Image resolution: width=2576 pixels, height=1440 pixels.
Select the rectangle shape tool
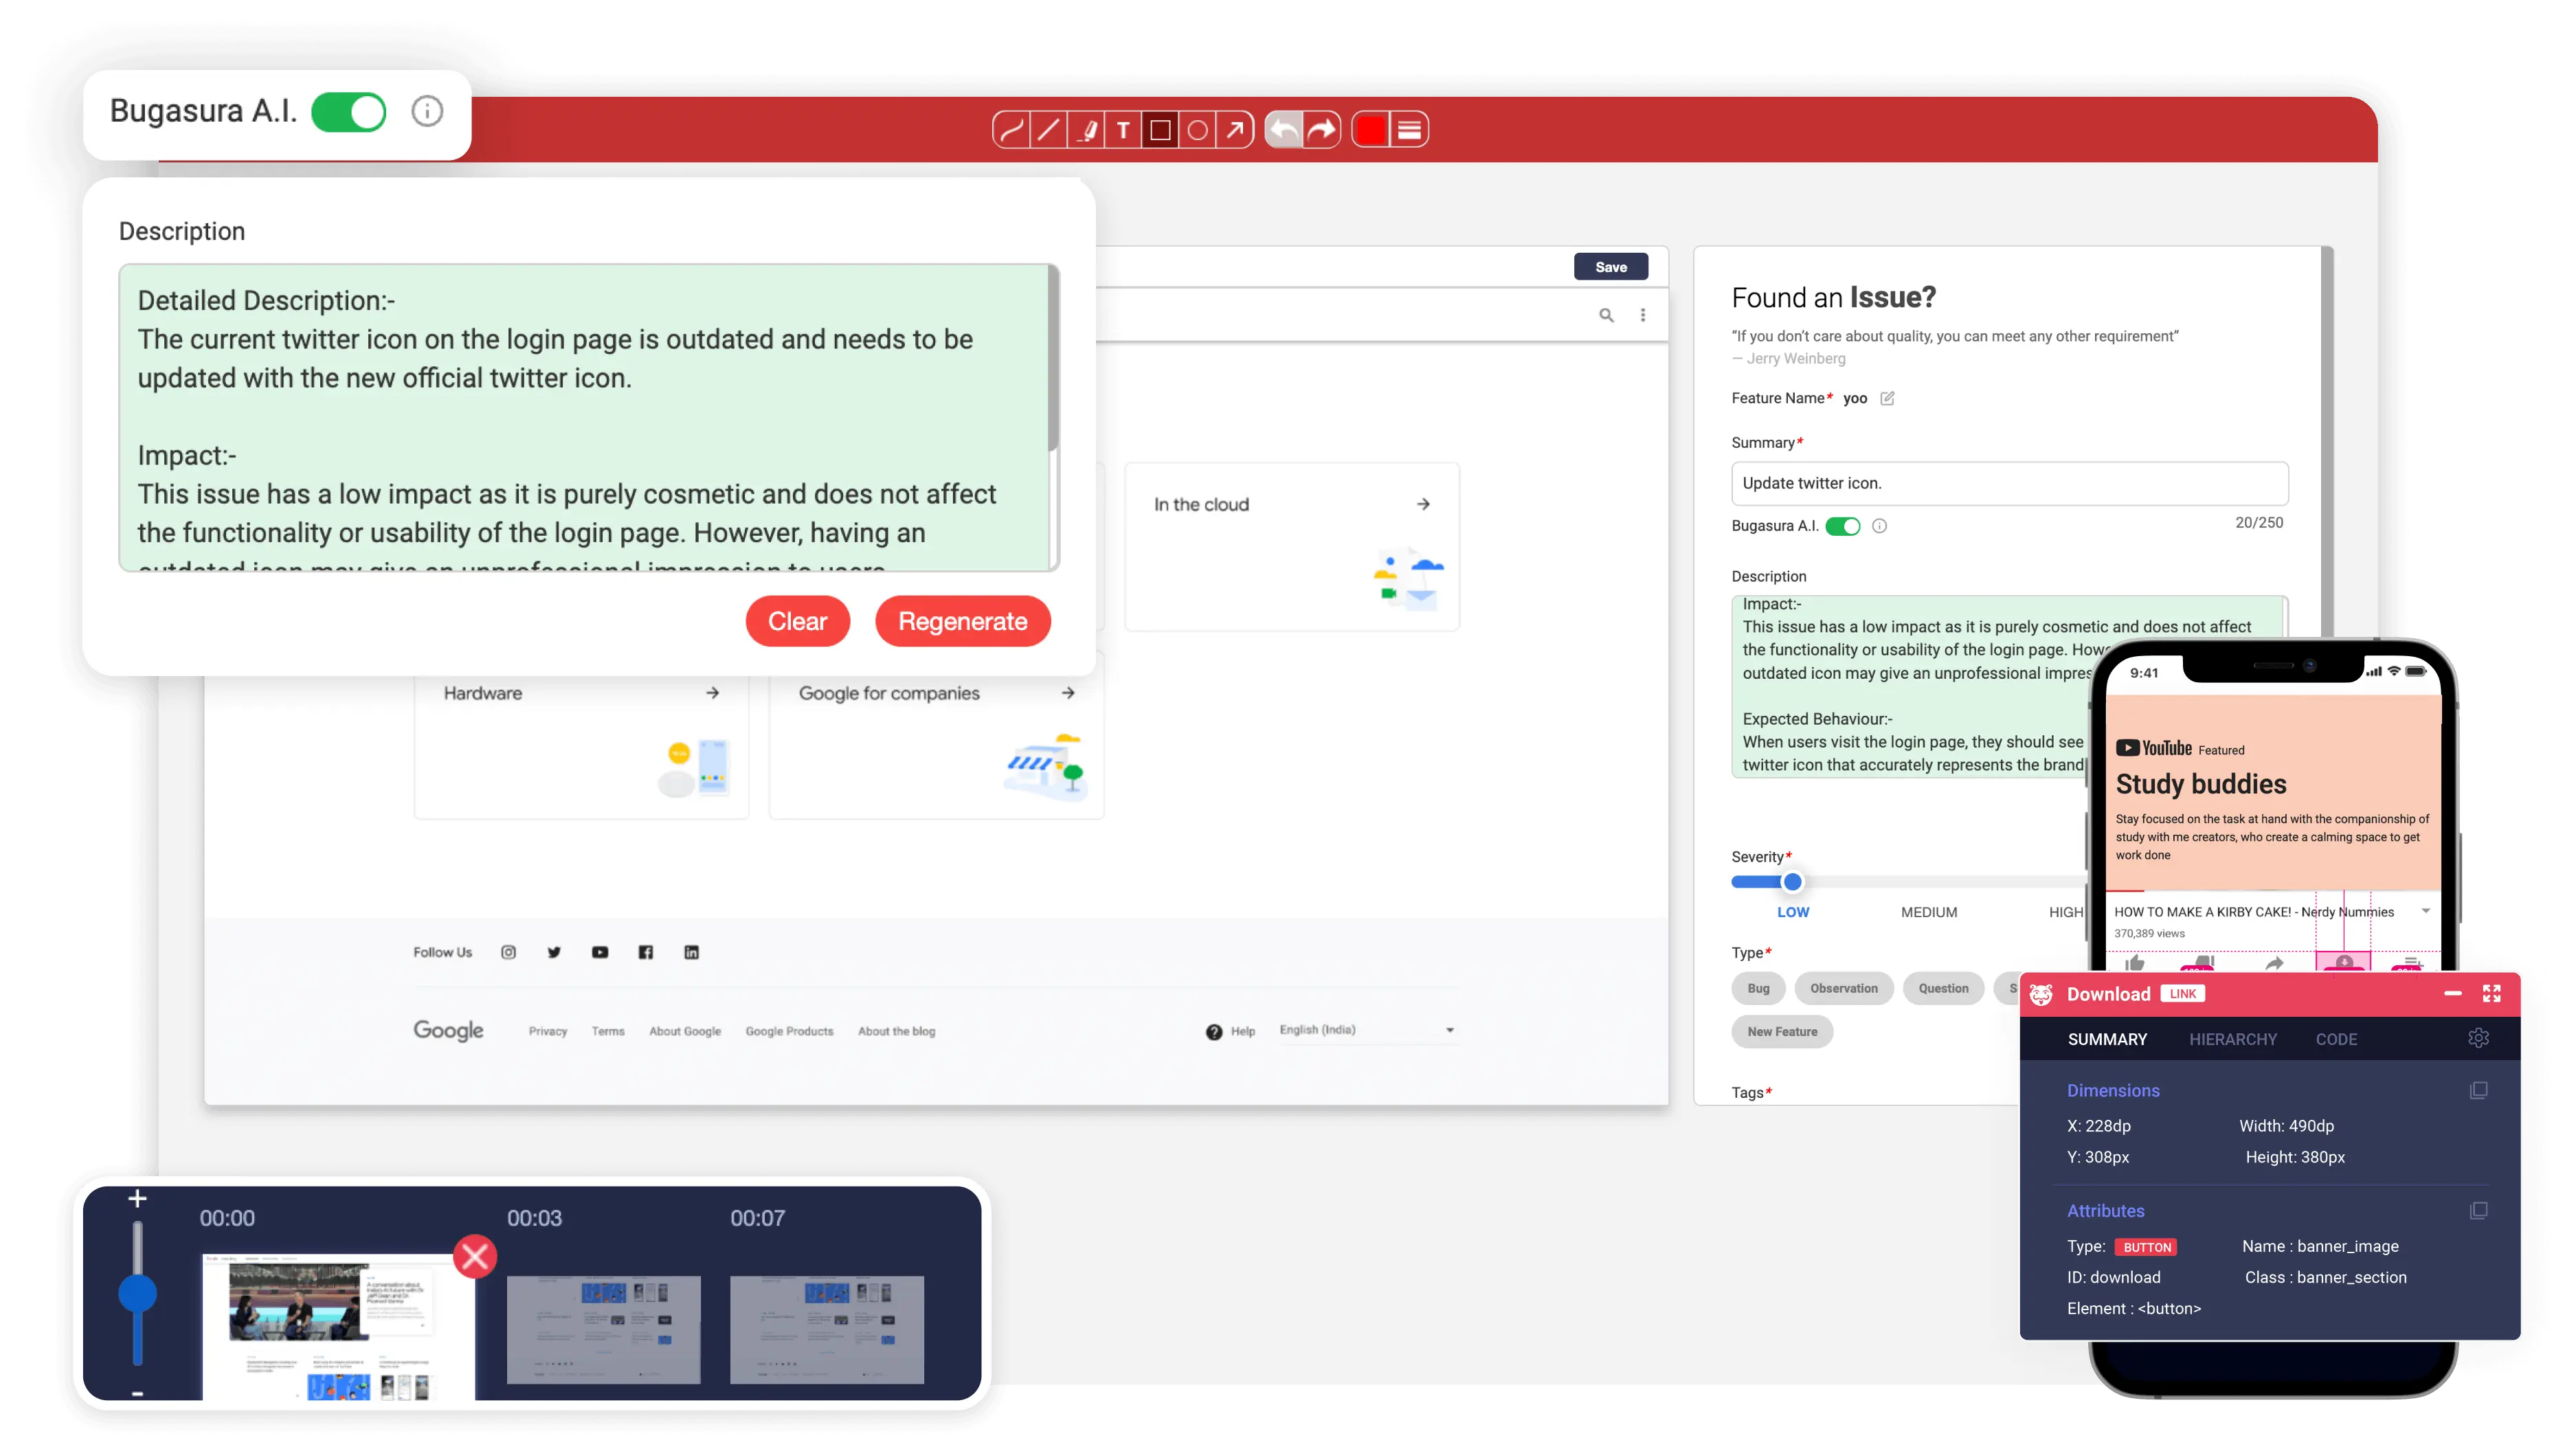pos(1160,130)
